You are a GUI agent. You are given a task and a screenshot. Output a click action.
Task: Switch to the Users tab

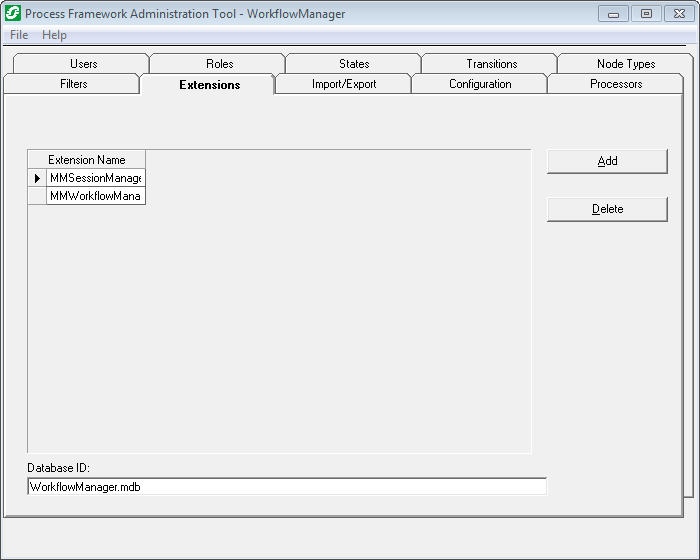84,64
